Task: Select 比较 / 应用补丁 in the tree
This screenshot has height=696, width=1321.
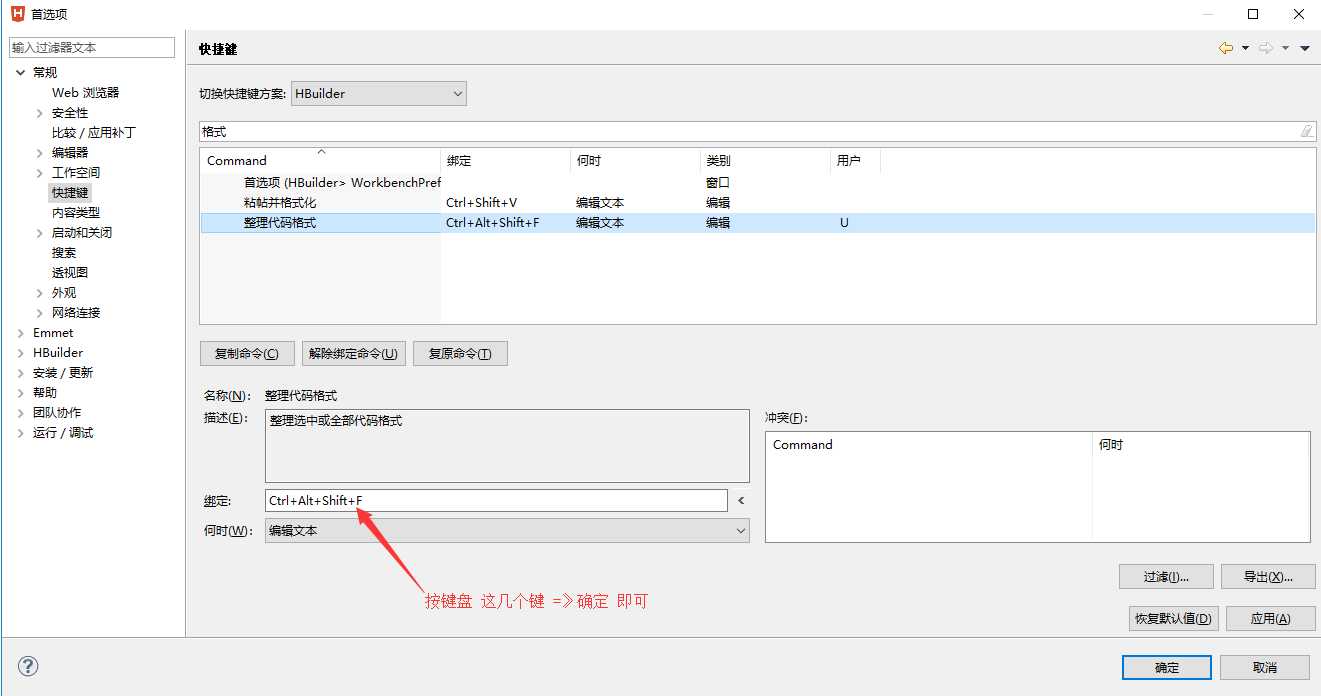Action: [x=93, y=132]
